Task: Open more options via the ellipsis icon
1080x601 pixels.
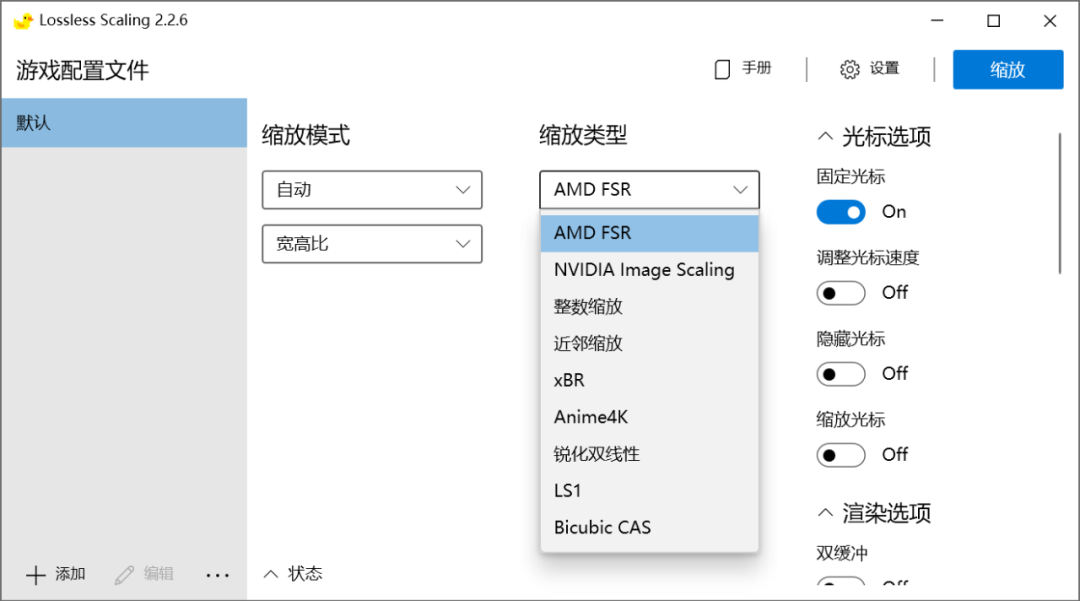Action: 217,574
